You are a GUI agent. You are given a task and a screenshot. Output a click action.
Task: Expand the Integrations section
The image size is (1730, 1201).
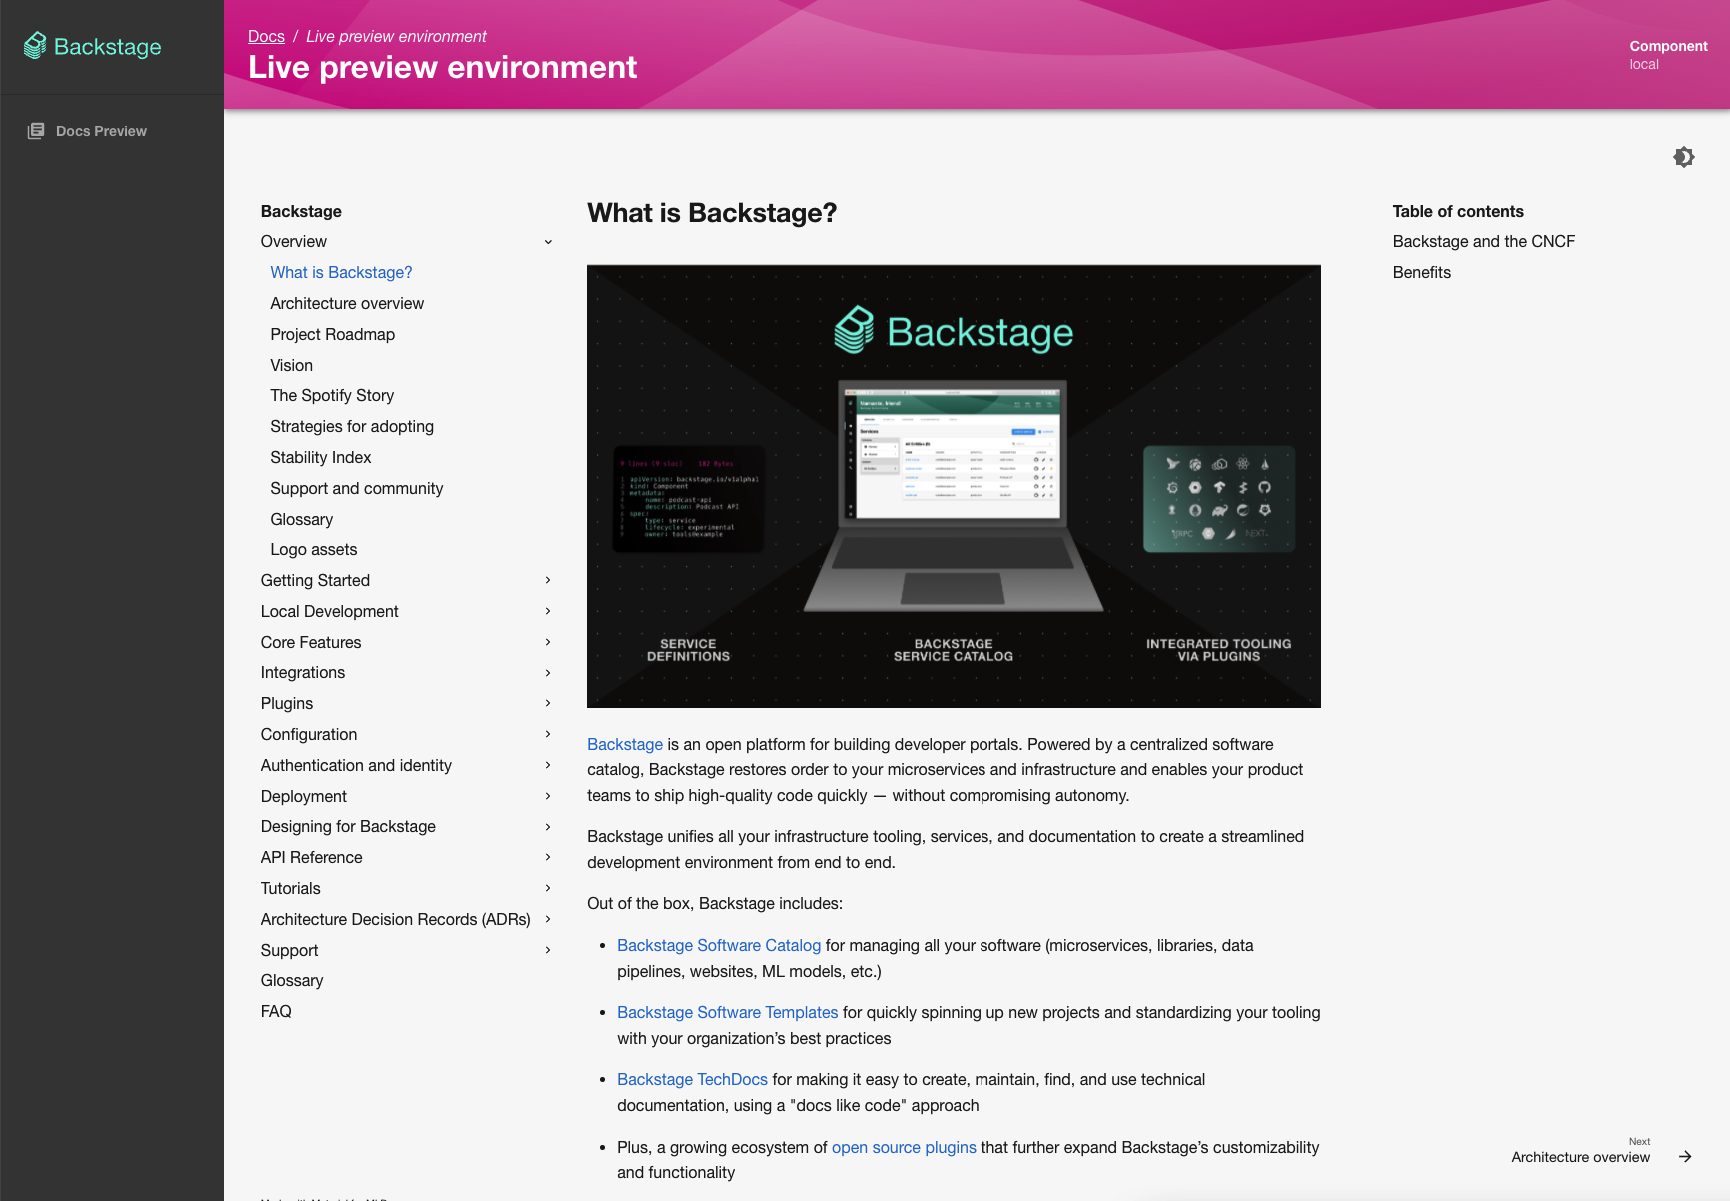[x=548, y=673]
